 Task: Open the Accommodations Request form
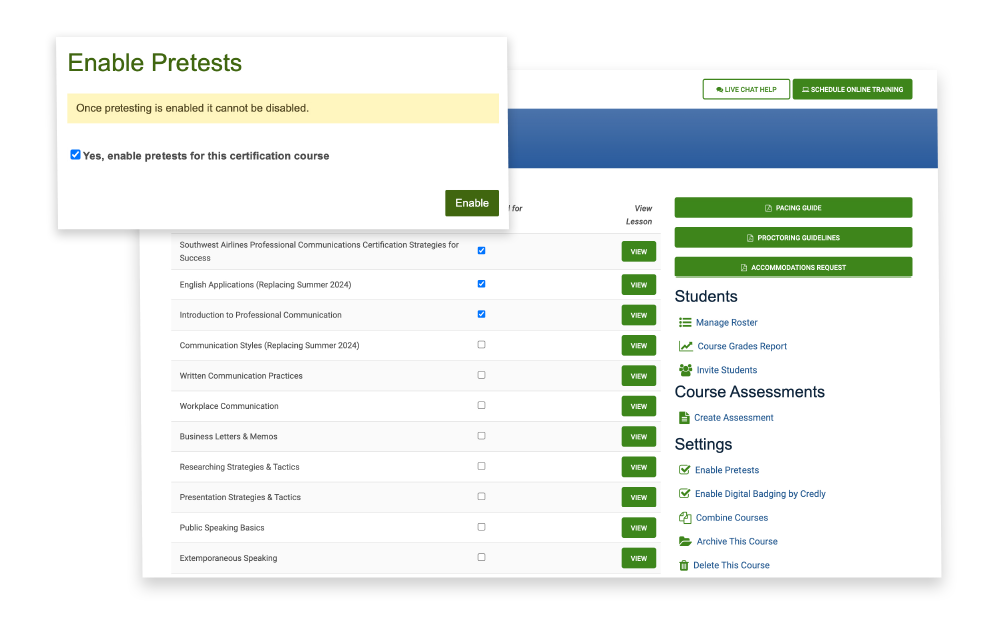click(x=793, y=267)
